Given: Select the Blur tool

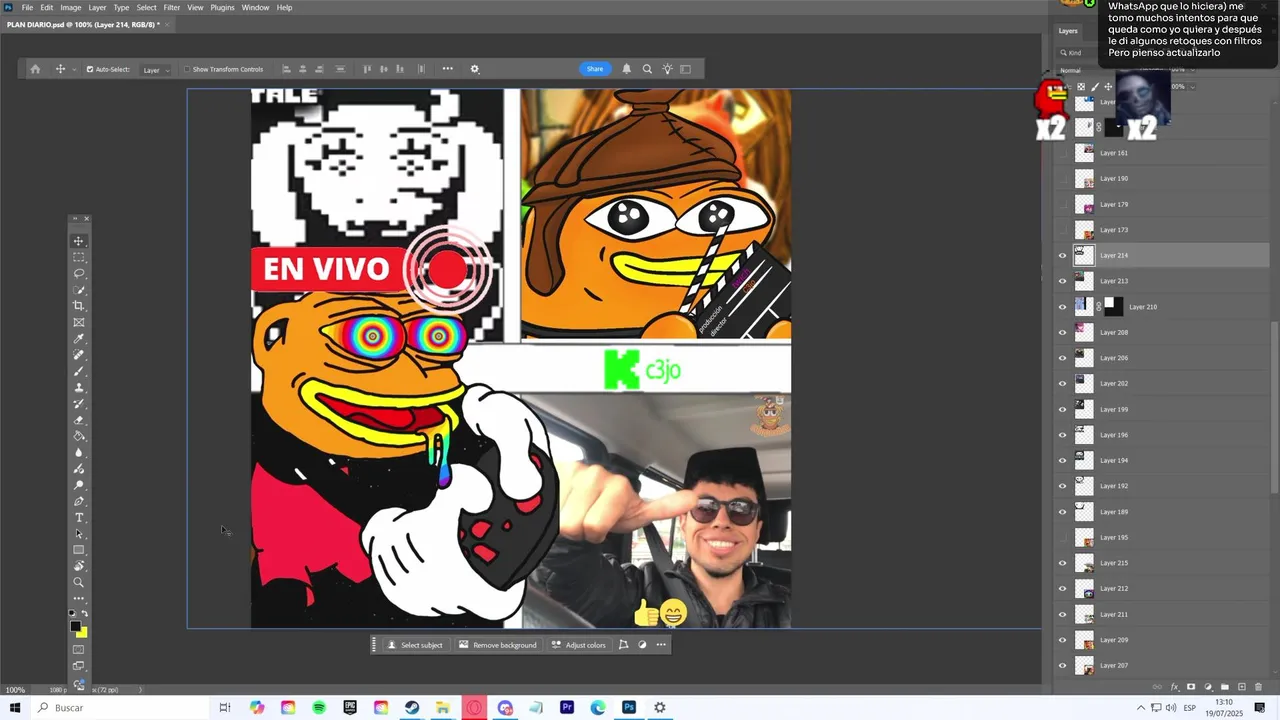Looking at the screenshot, I should tap(78, 452).
